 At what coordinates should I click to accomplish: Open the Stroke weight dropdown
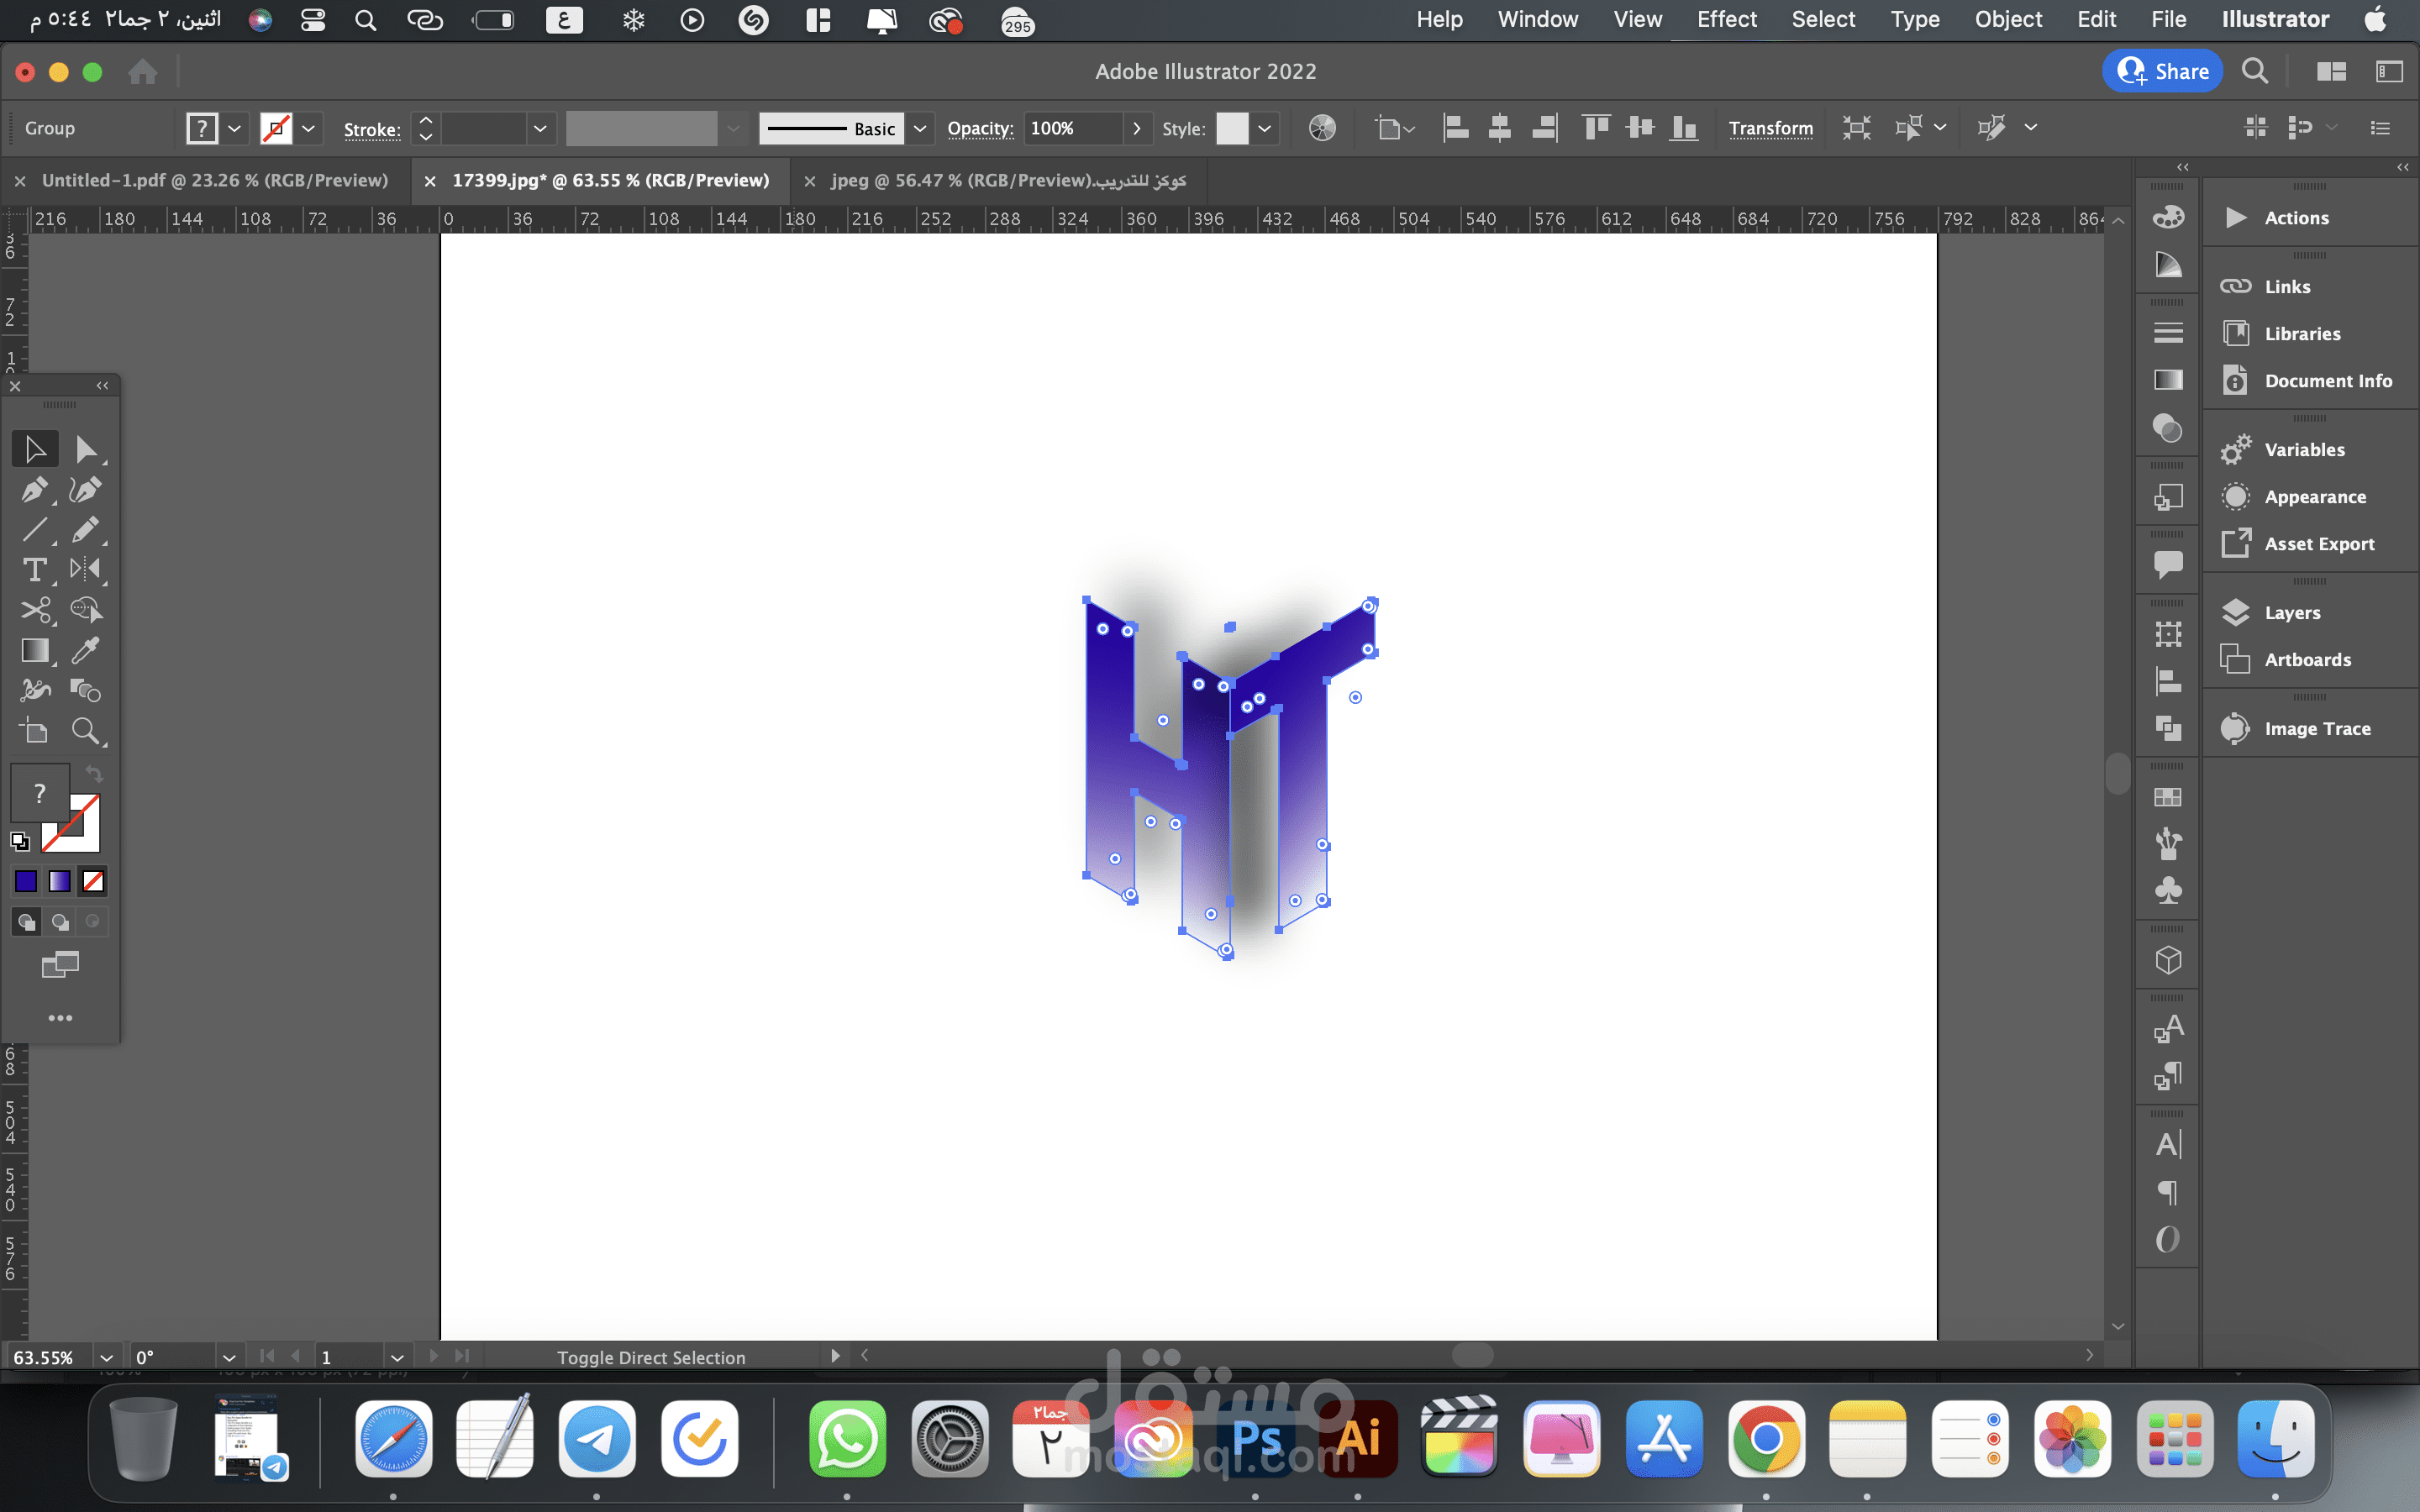[540, 128]
